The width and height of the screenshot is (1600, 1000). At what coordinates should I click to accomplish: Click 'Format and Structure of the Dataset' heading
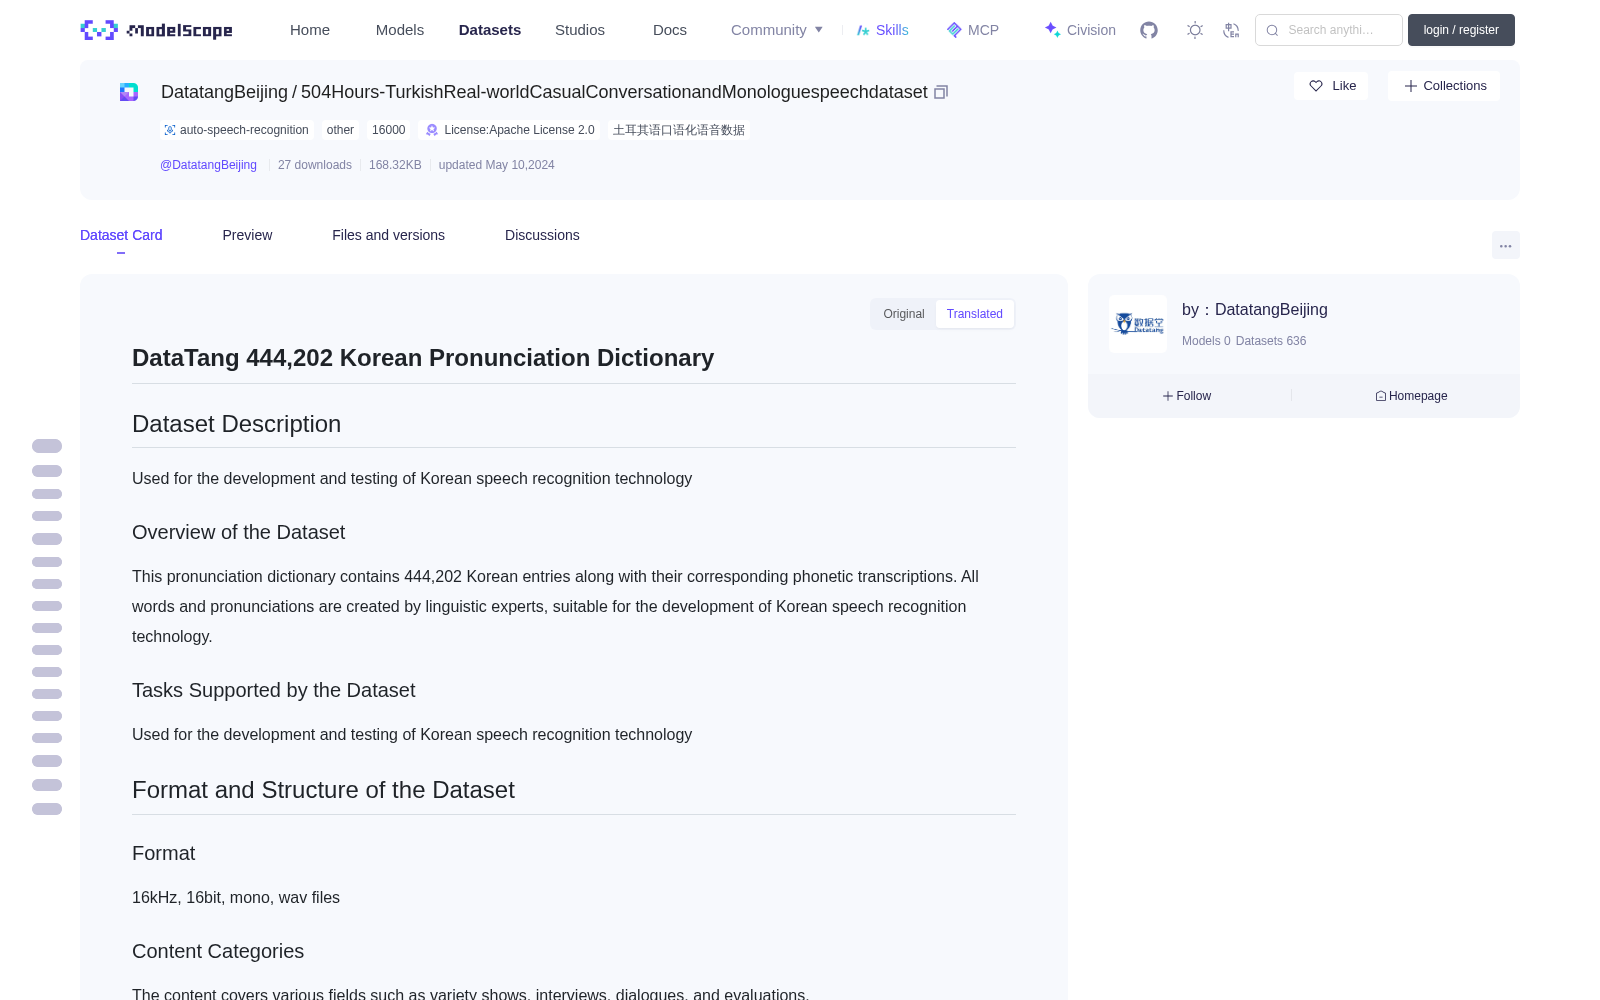click(x=323, y=790)
